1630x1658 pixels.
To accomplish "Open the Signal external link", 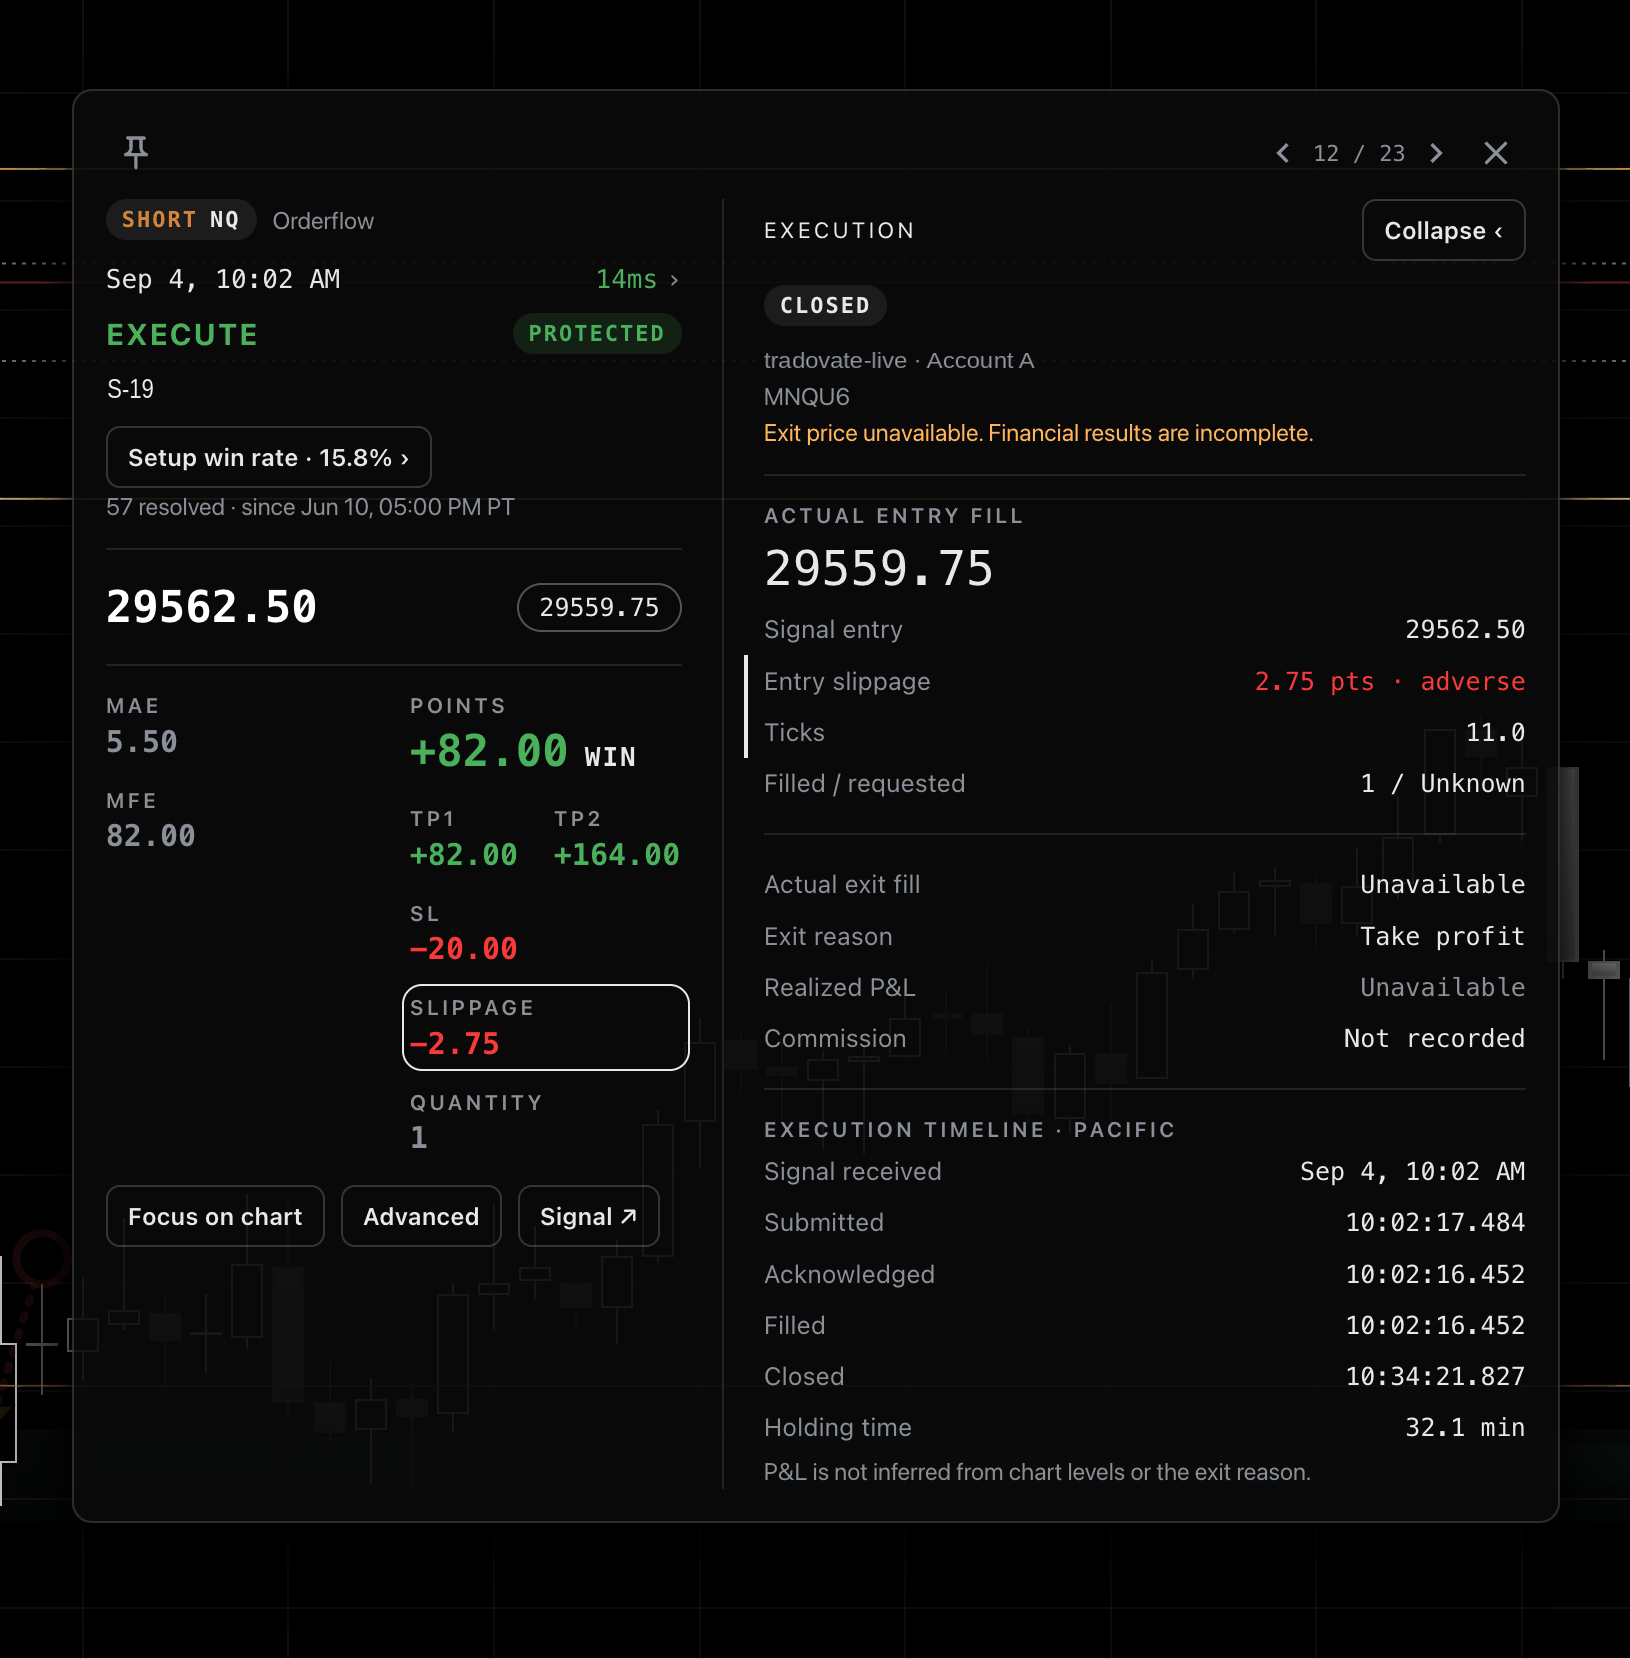I will point(588,1216).
